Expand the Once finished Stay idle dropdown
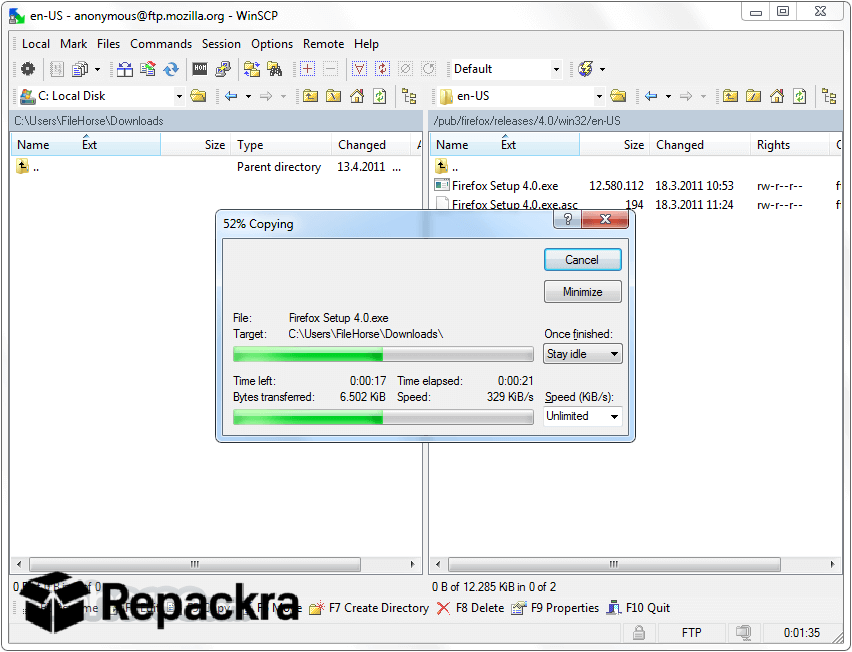The image size is (852, 652). (x=582, y=354)
